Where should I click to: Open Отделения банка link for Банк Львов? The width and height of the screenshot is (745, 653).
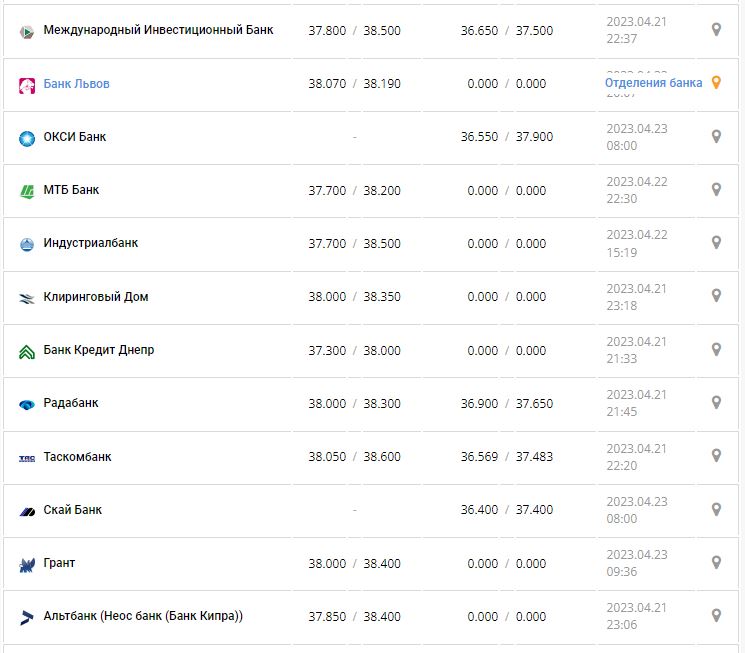[x=653, y=83]
